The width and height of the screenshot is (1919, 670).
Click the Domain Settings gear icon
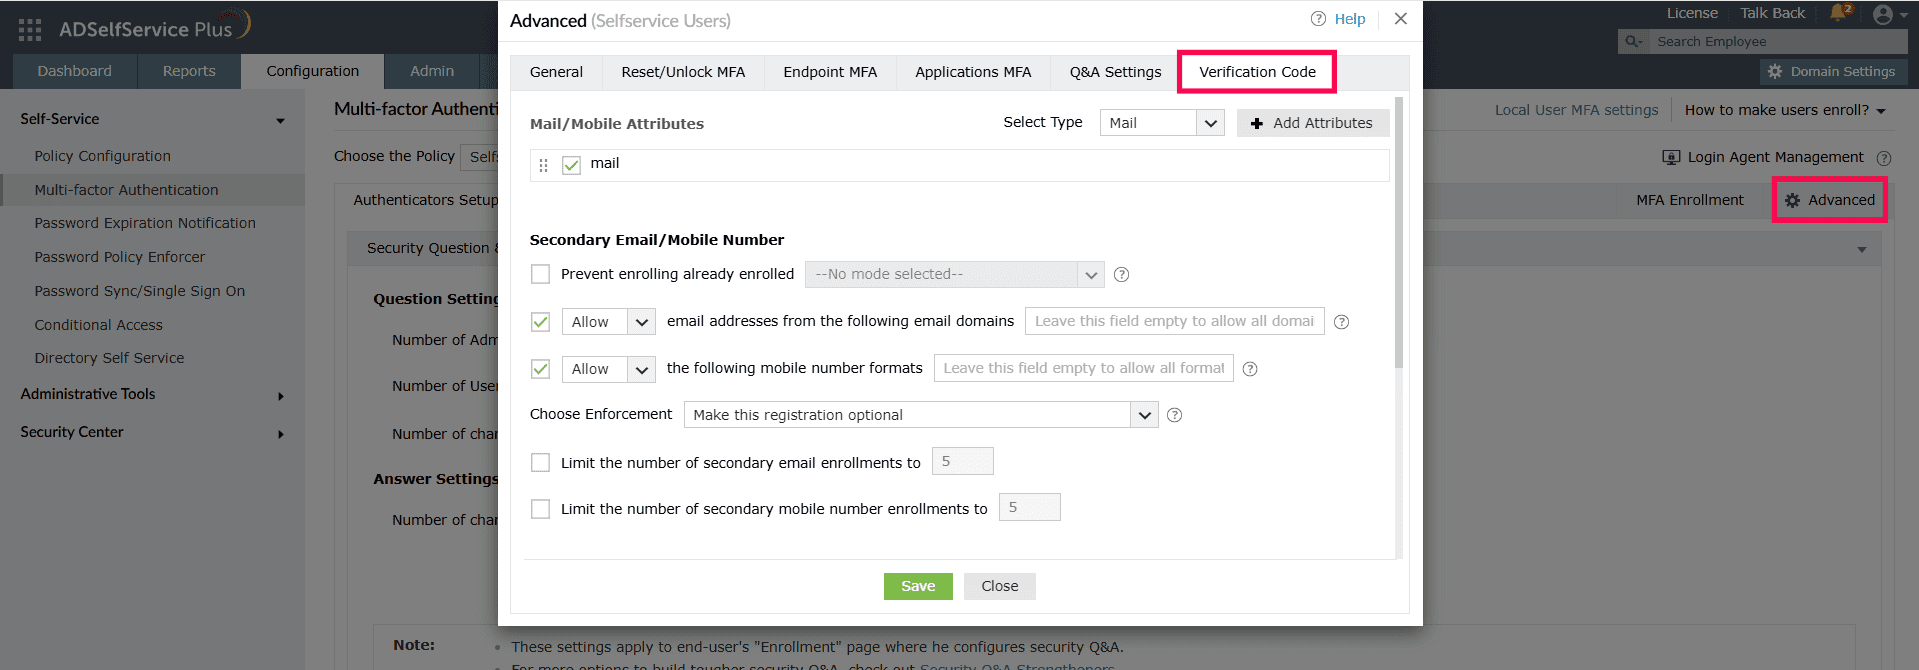point(1775,72)
